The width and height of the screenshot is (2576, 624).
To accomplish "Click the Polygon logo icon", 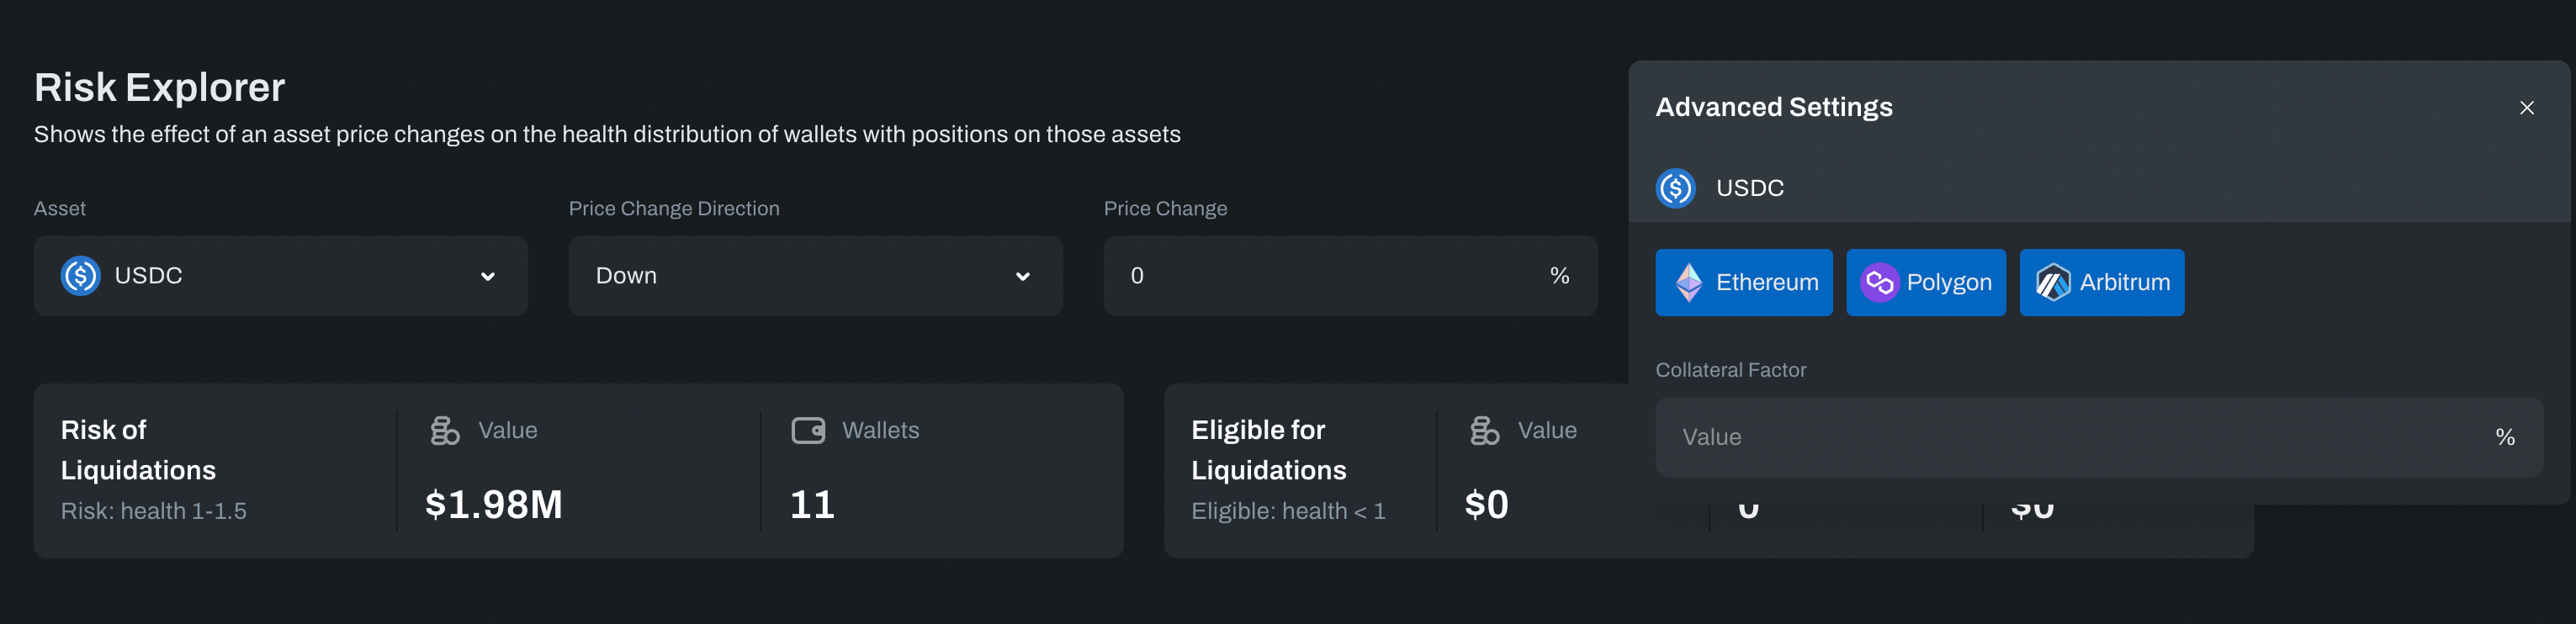I will [x=1879, y=283].
